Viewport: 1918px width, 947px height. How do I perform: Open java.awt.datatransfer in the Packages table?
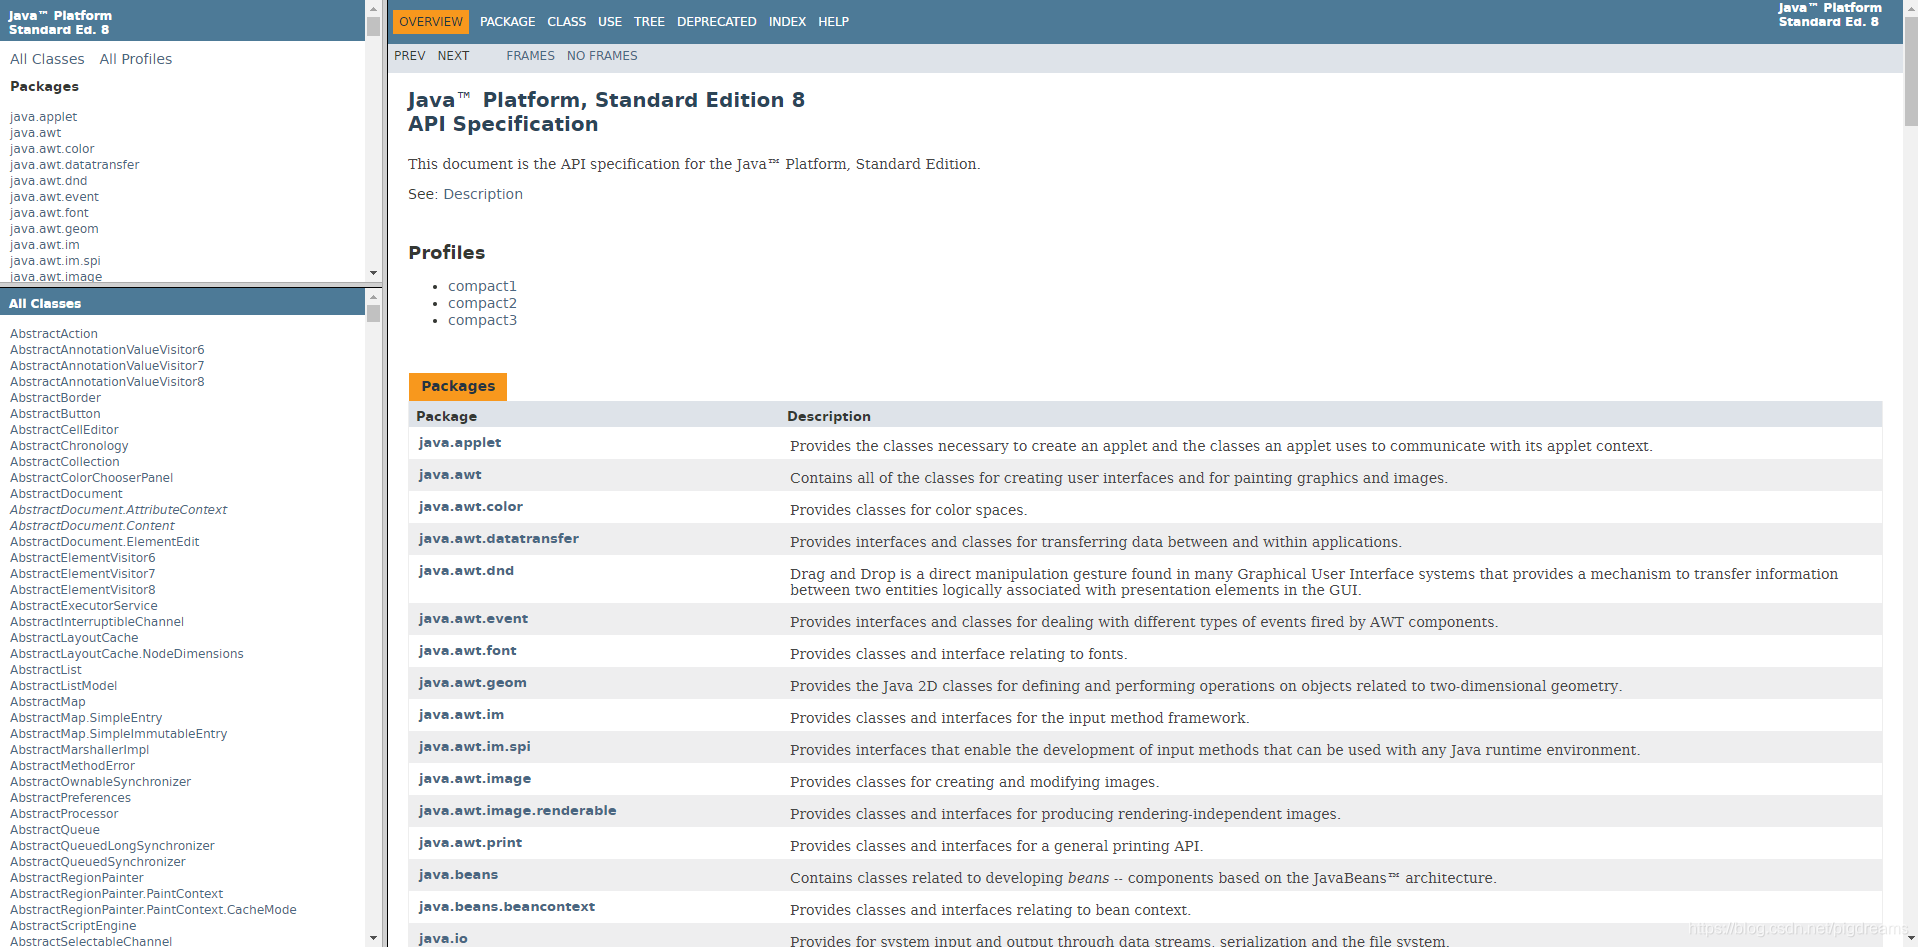click(x=499, y=539)
